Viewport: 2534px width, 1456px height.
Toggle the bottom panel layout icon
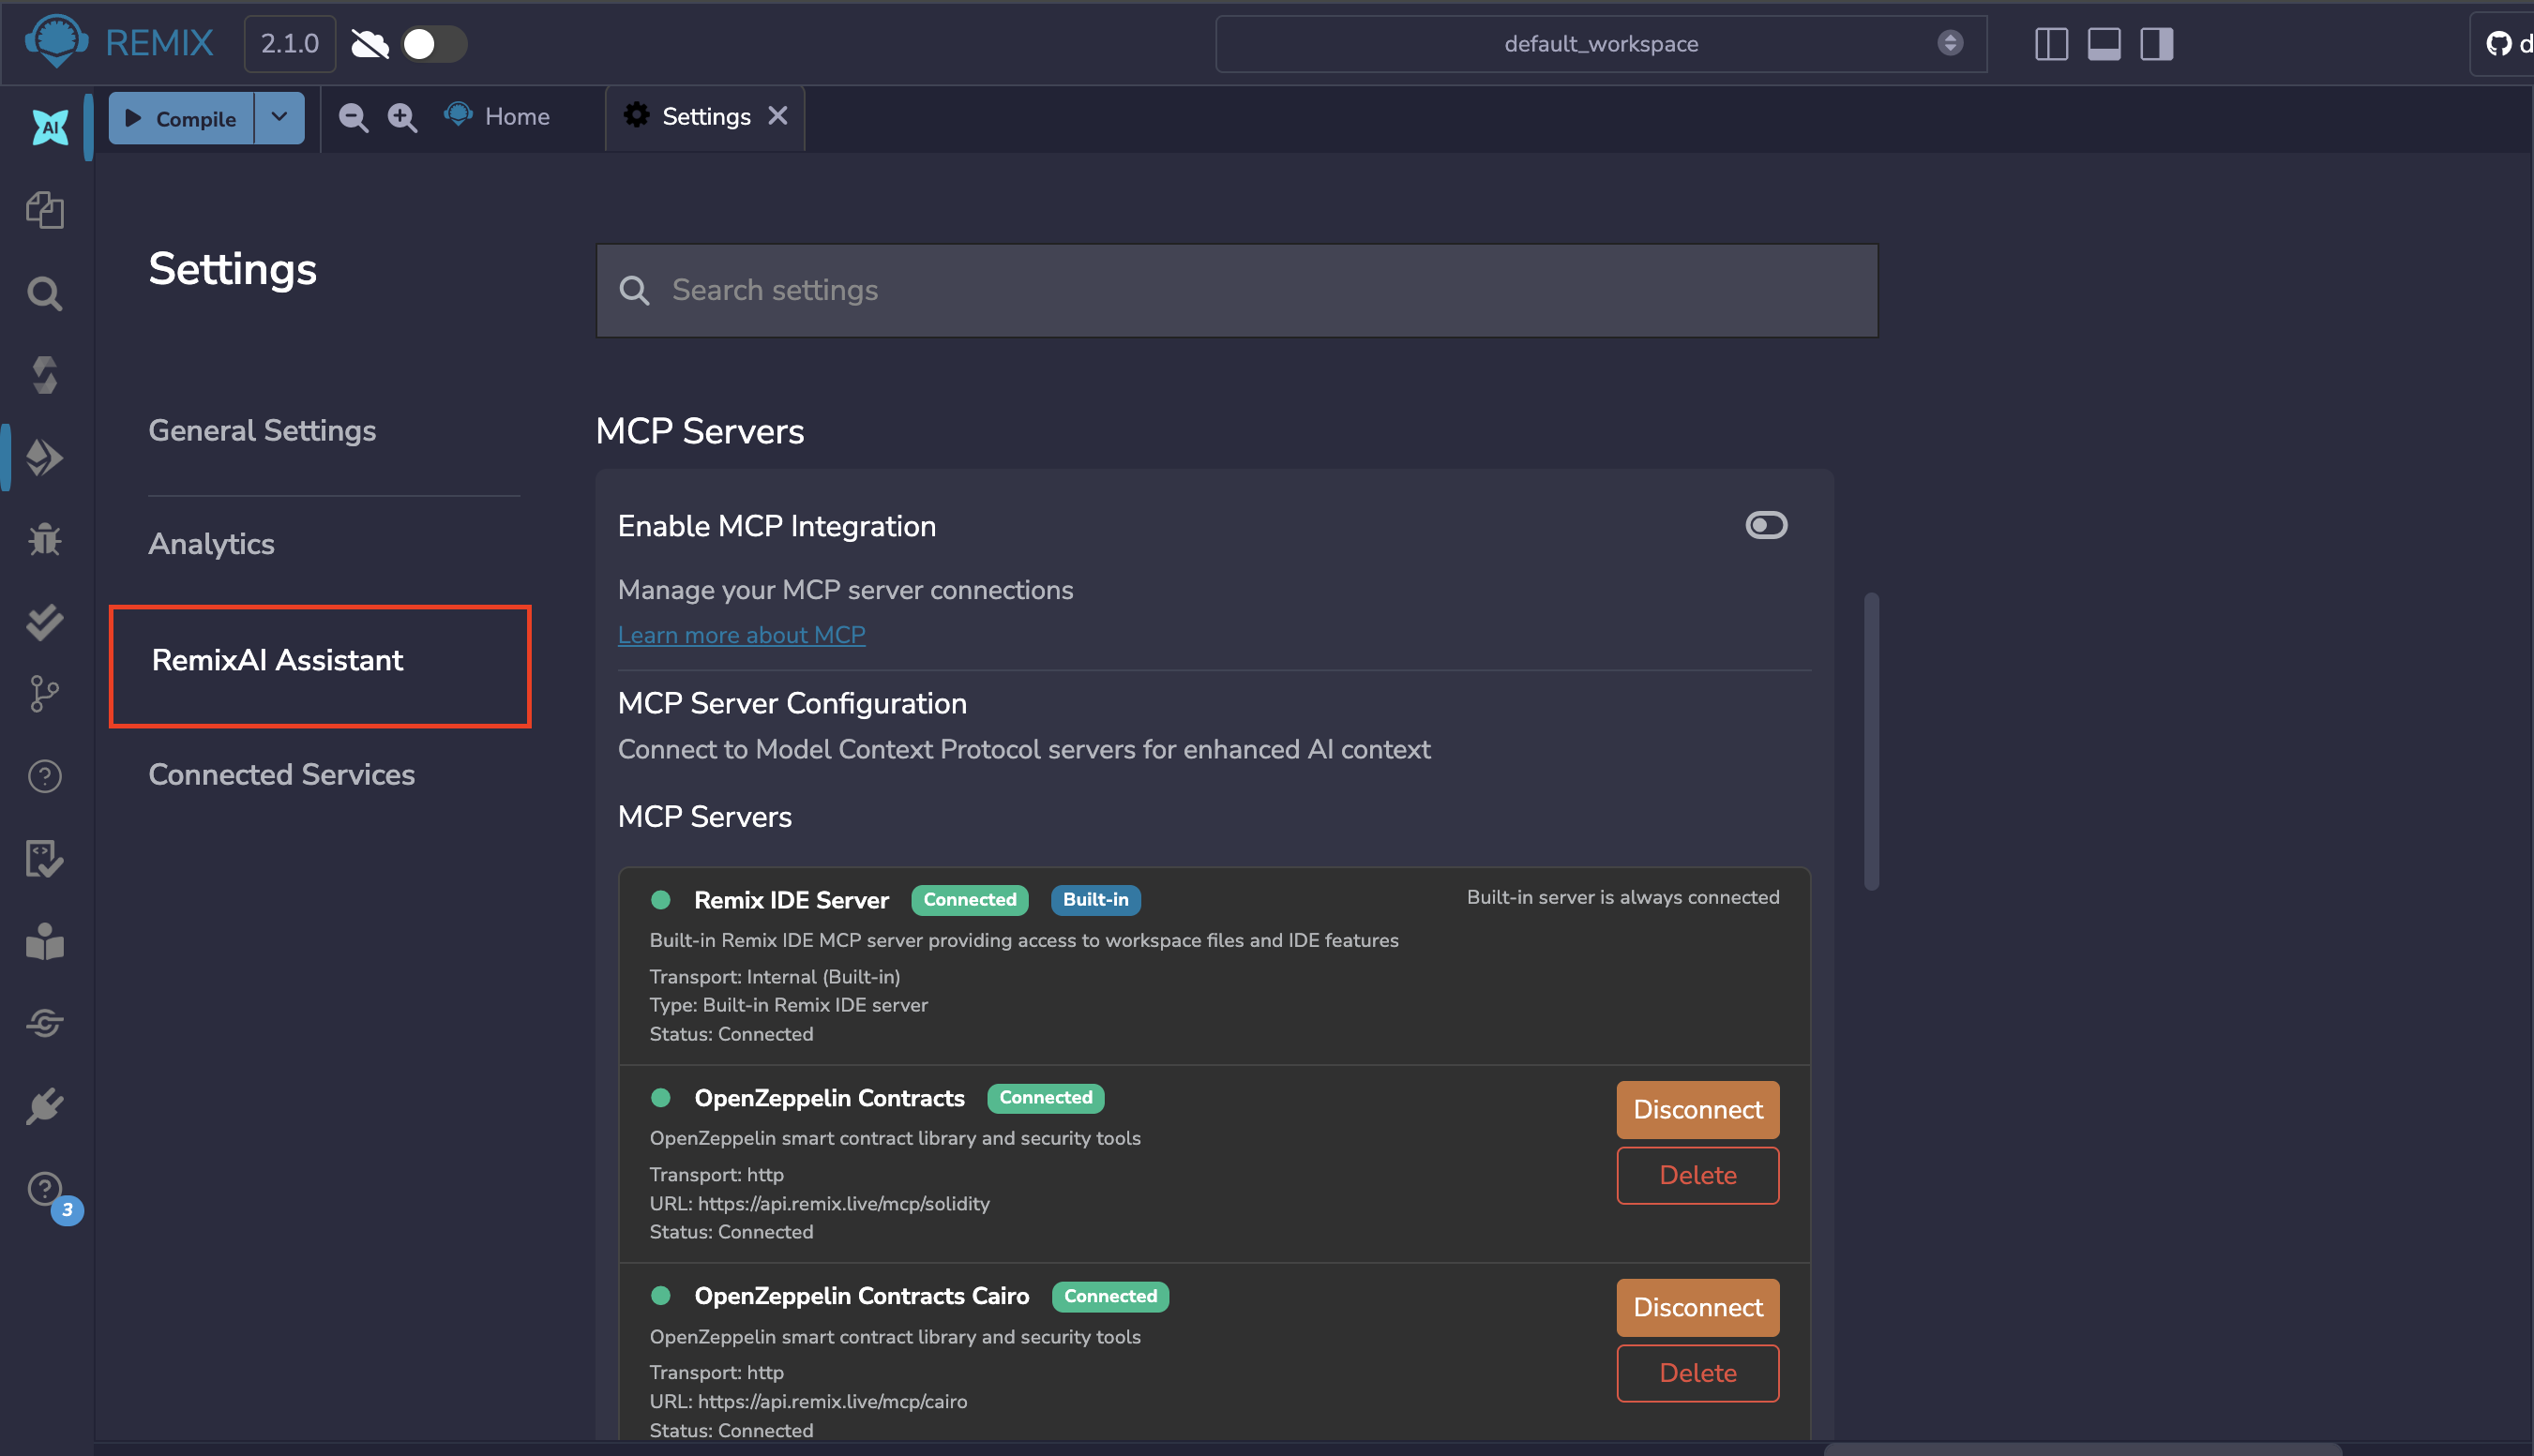(2104, 44)
